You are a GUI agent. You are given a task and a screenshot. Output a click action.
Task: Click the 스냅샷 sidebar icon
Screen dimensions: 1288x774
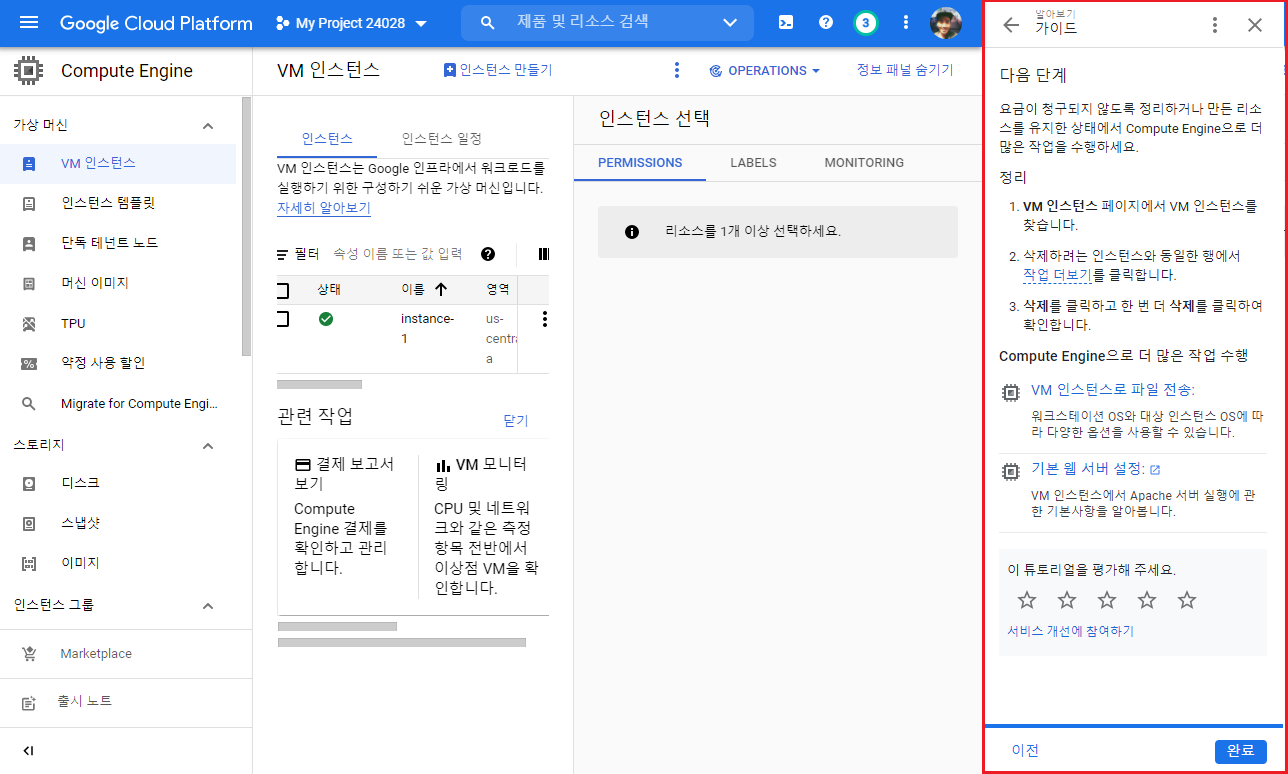point(28,523)
